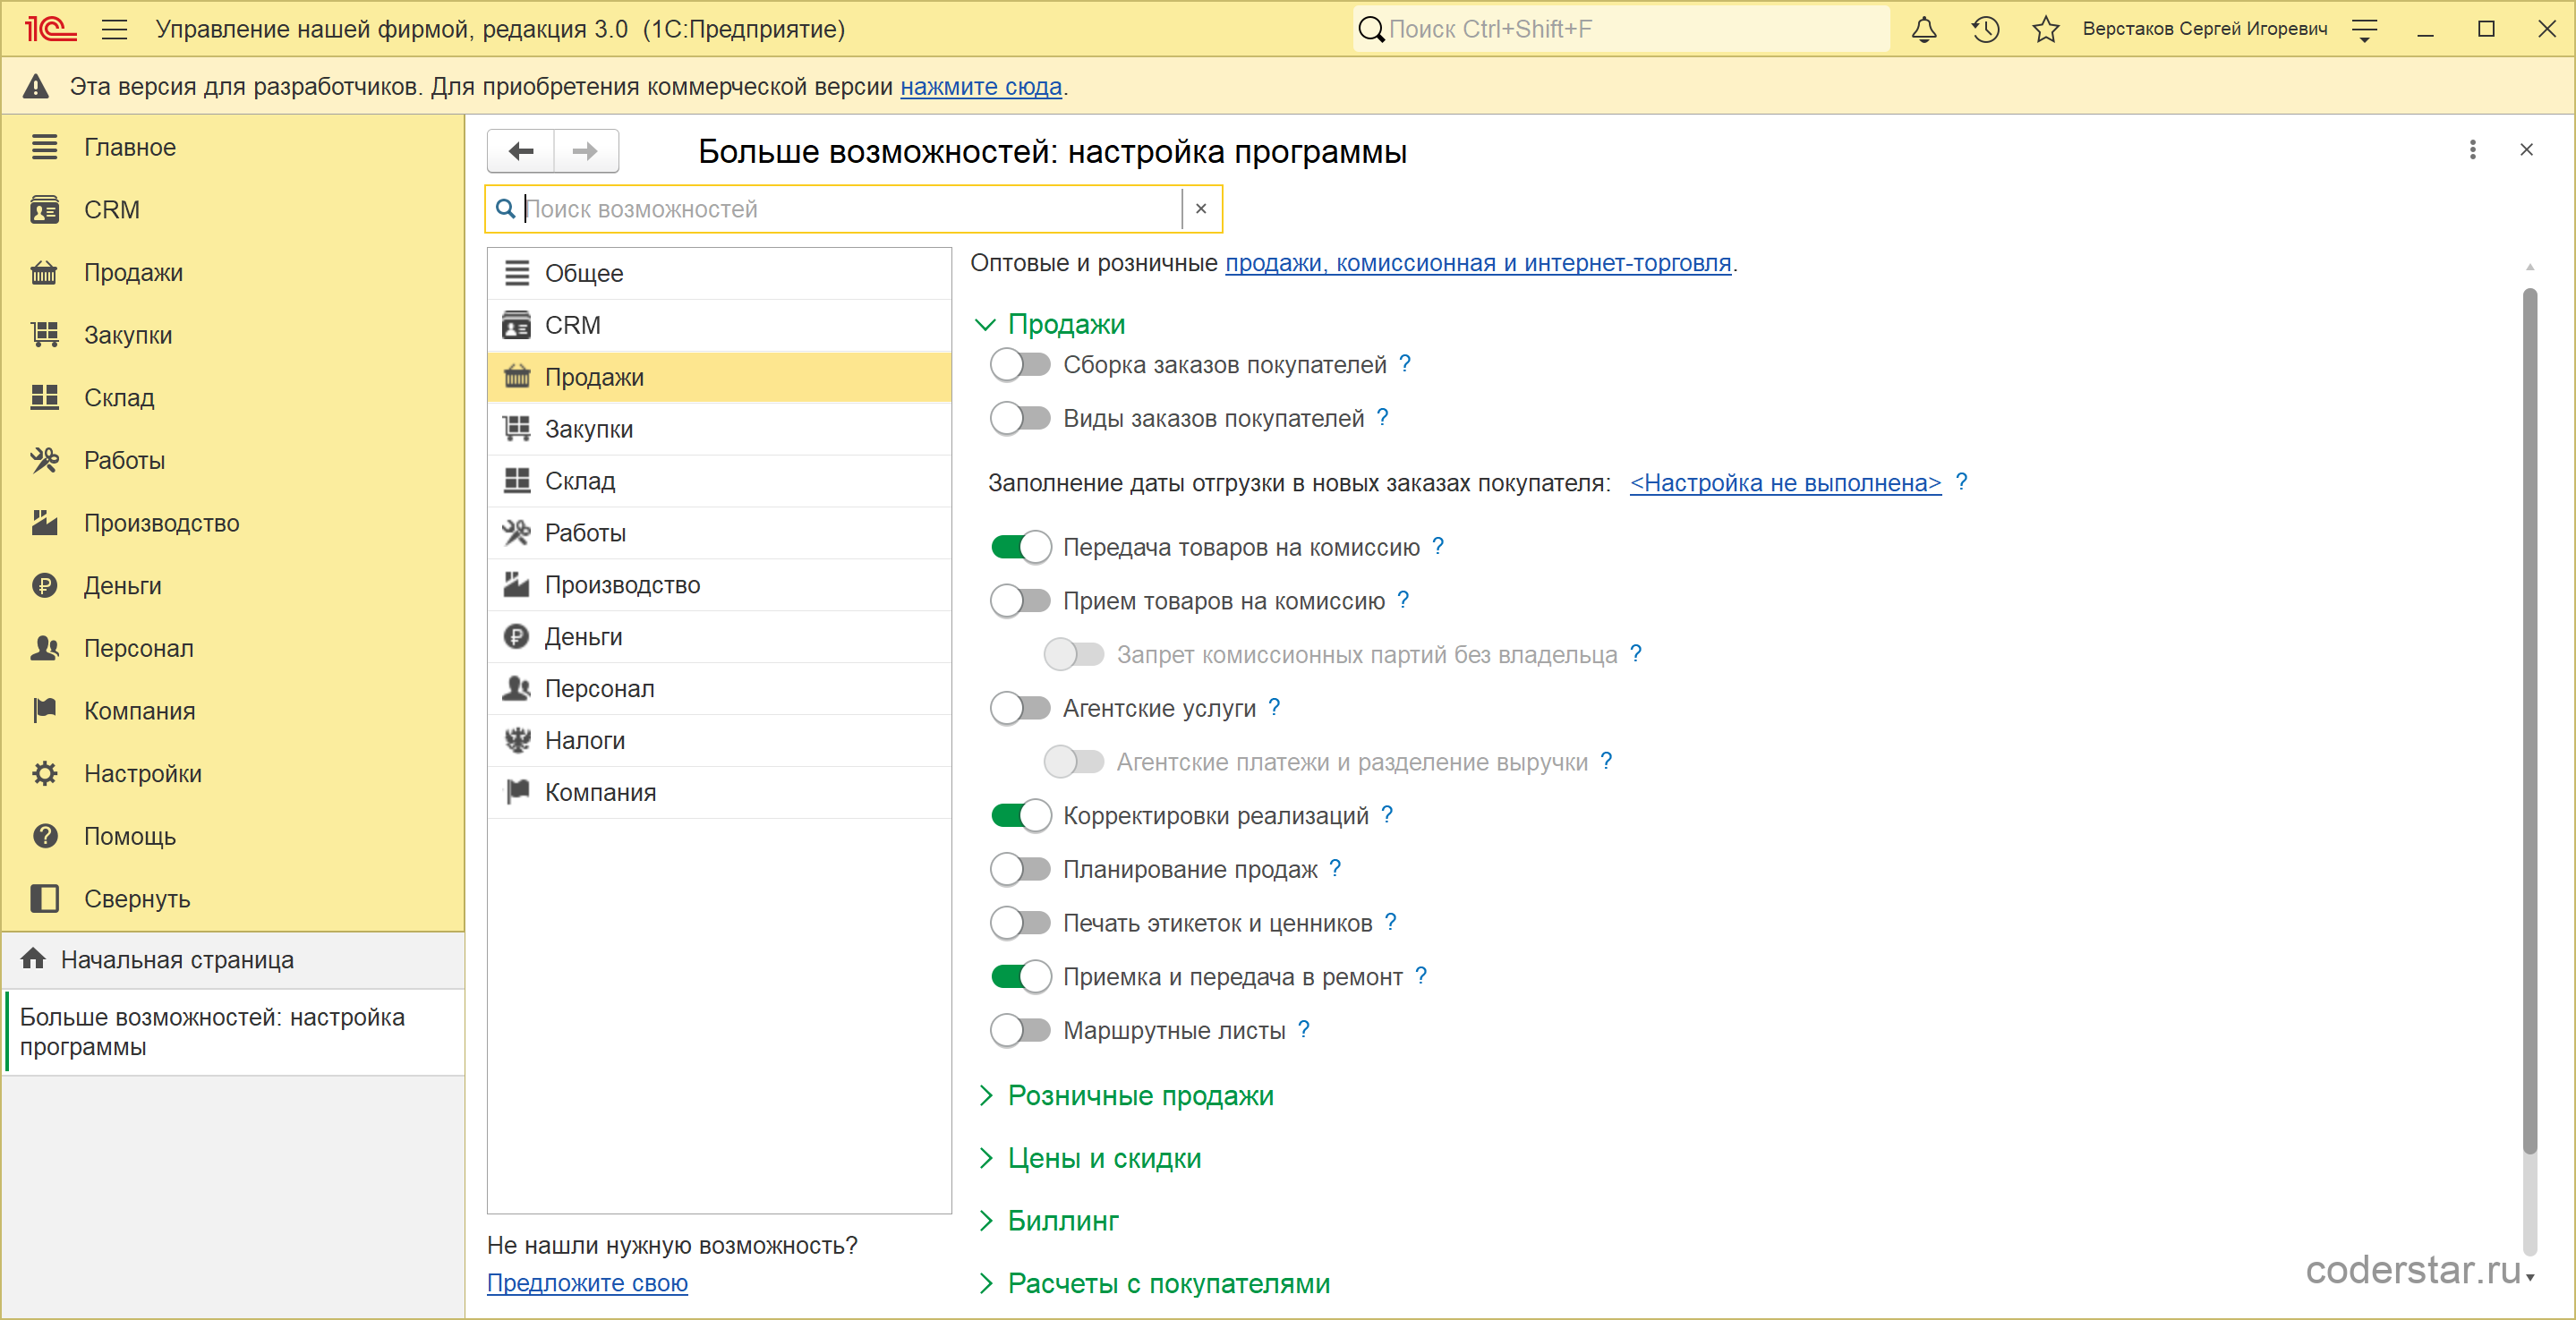Open Настройки in the left sidebar
Image resolution: width=2576 pixels, height=1320 pixels.
click(232, 773)
